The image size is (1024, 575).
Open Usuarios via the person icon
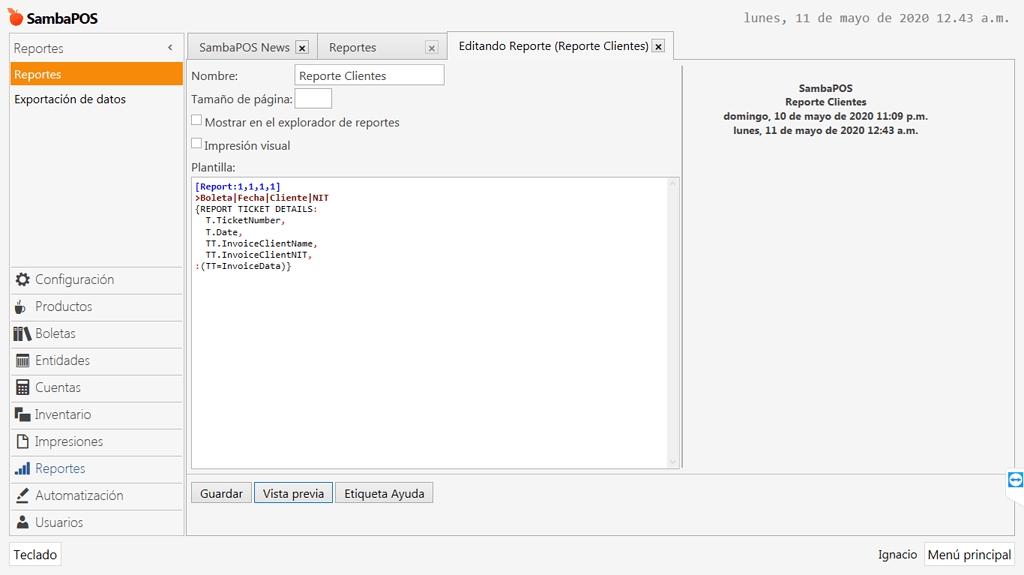[22, 523]
